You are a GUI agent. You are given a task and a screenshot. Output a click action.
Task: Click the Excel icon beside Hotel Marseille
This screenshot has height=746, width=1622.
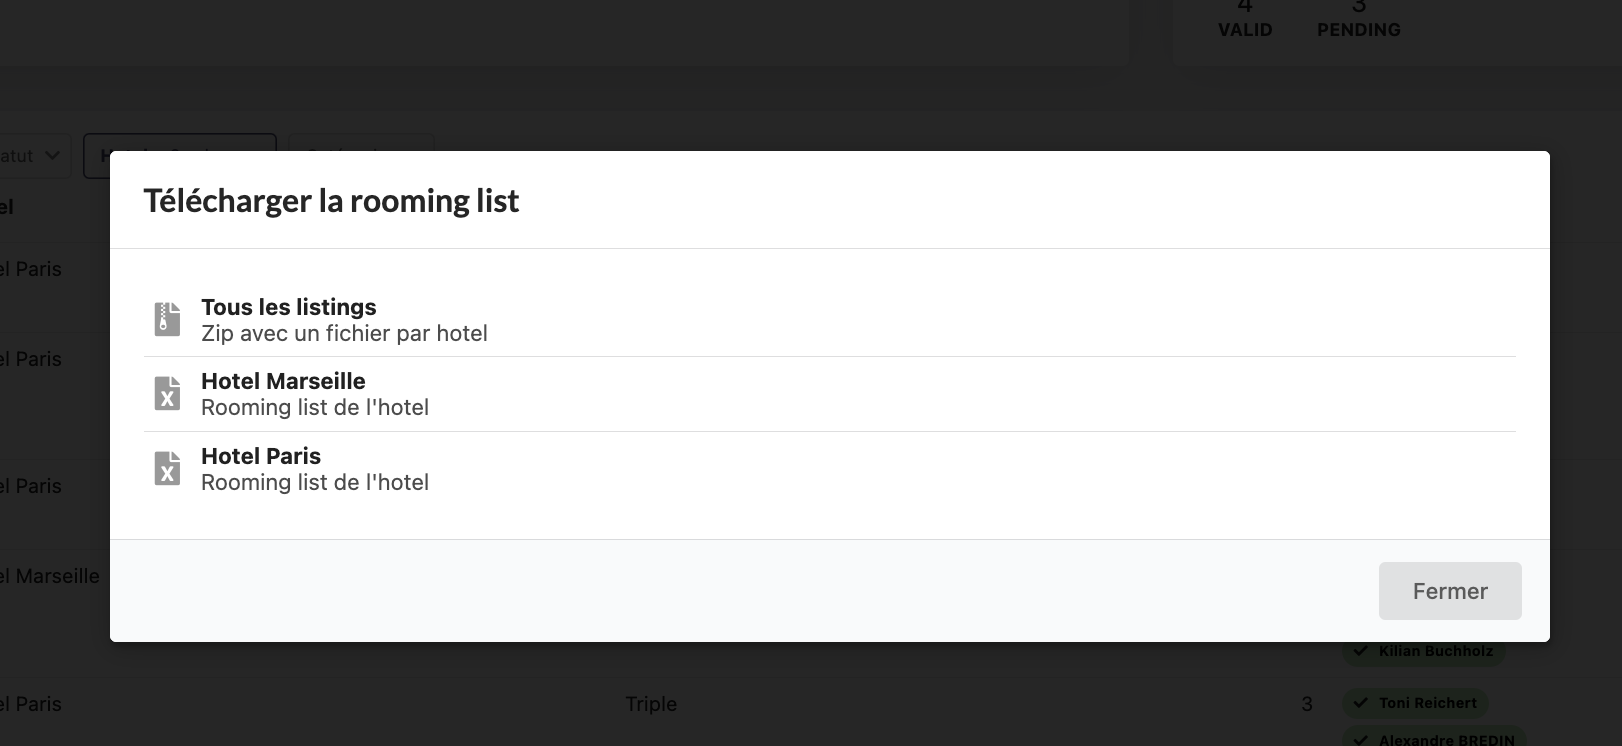pyautogui.click(x=167, y=394)
